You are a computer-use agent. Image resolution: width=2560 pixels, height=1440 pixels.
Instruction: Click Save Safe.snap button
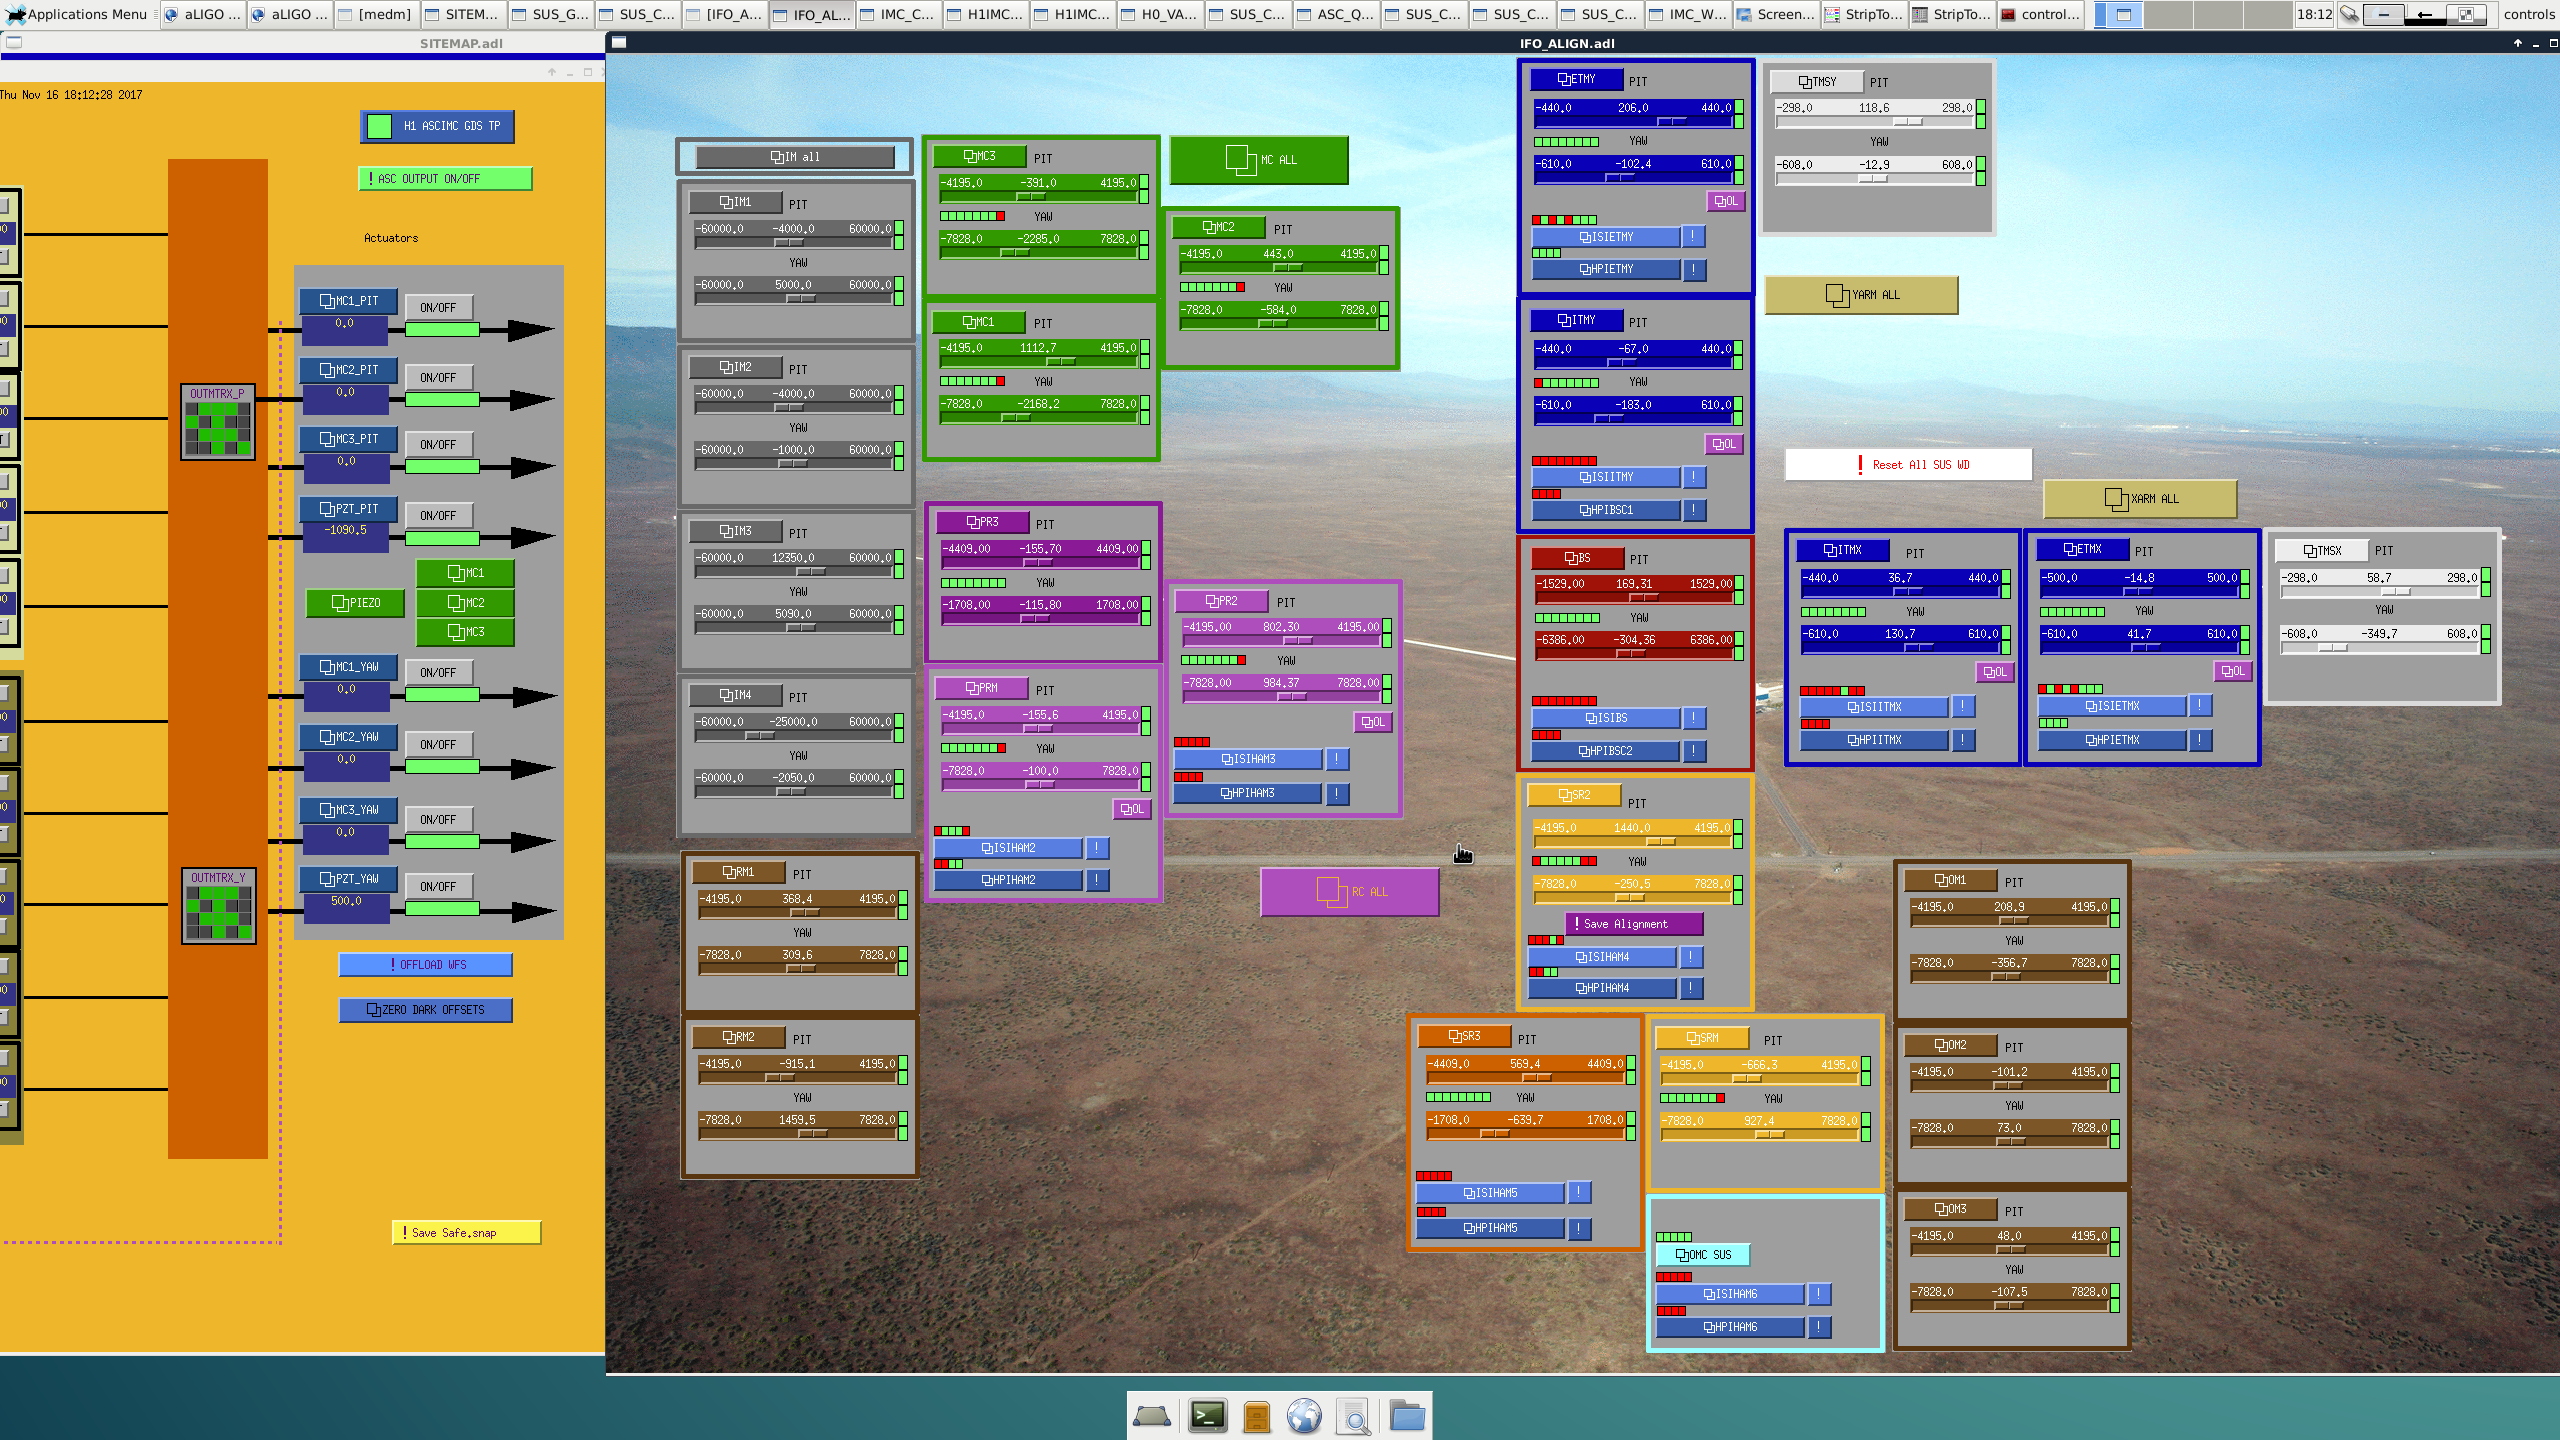point(467,1233)
